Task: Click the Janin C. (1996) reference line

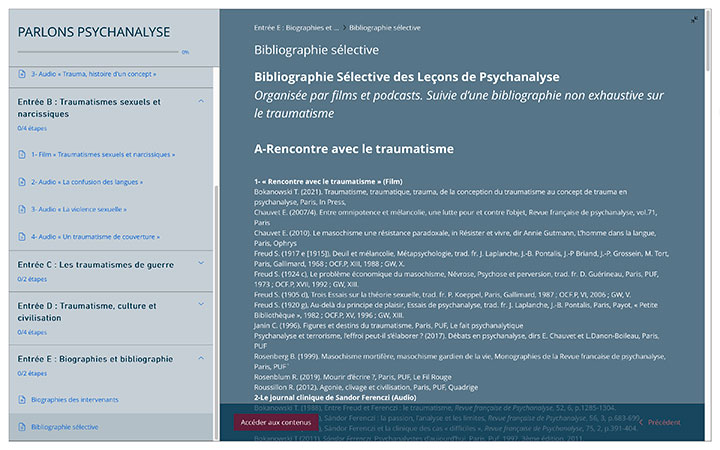Action: pyautogui.click(x=388, y=326)
